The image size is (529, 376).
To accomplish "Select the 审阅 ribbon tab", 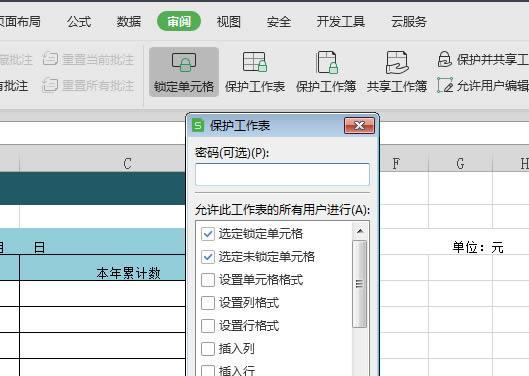I will (179, 21).
